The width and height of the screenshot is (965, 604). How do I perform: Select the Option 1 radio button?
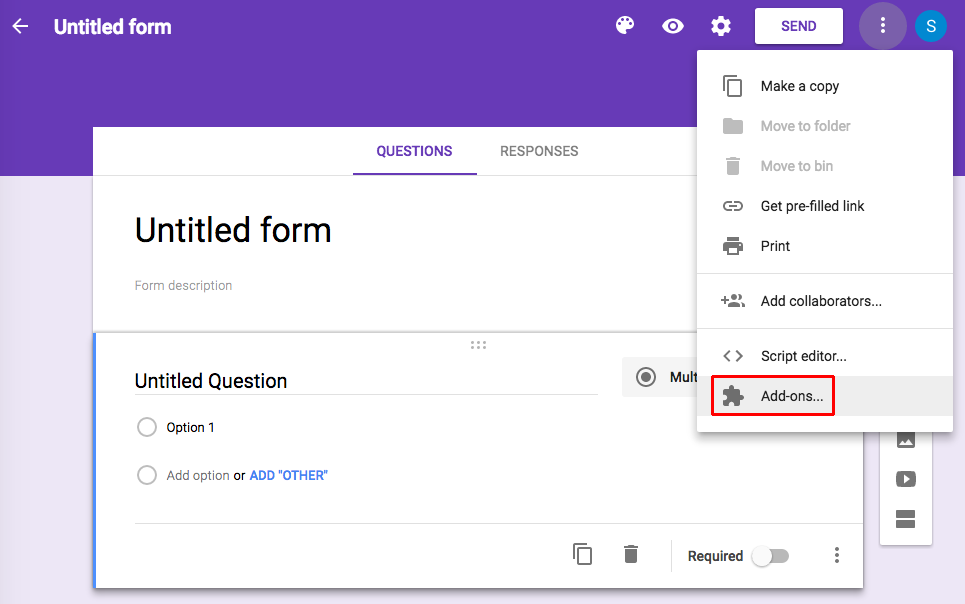[146, 427]
